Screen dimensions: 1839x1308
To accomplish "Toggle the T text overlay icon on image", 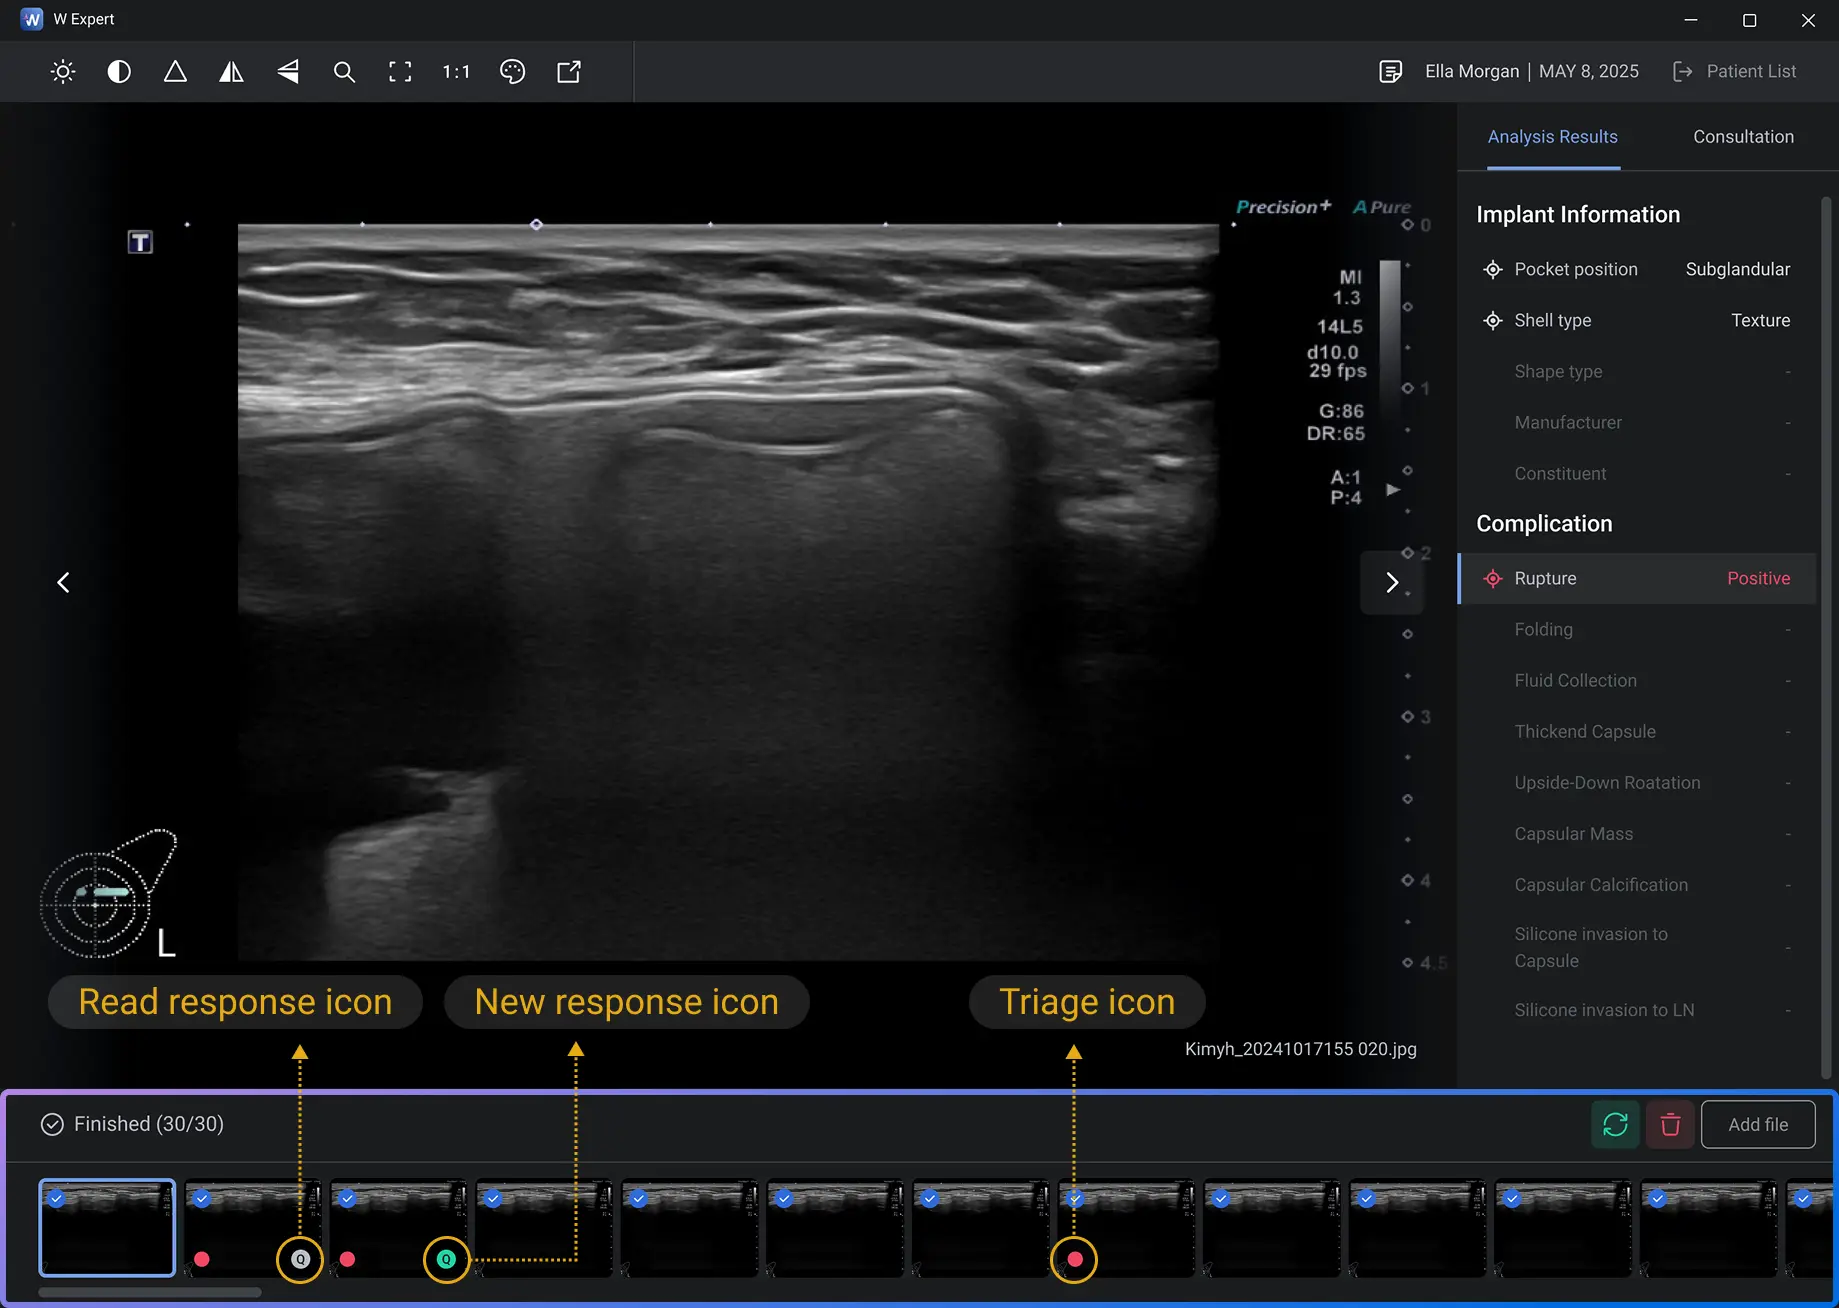I will pos(140,242).
